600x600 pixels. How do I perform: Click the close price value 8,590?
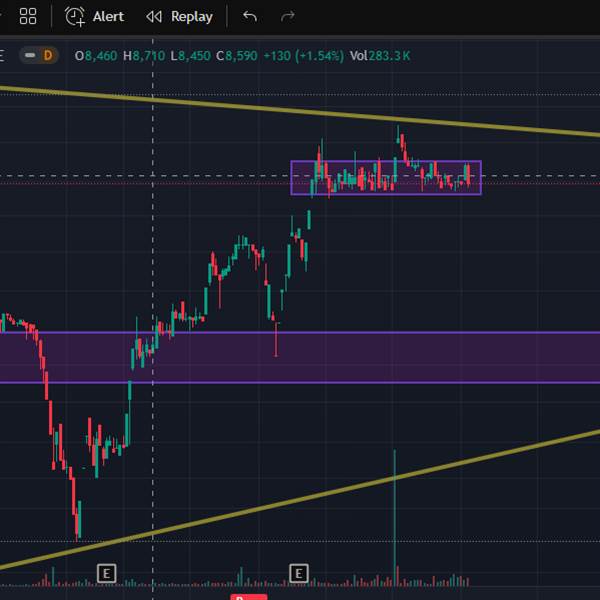coord(241,56)
